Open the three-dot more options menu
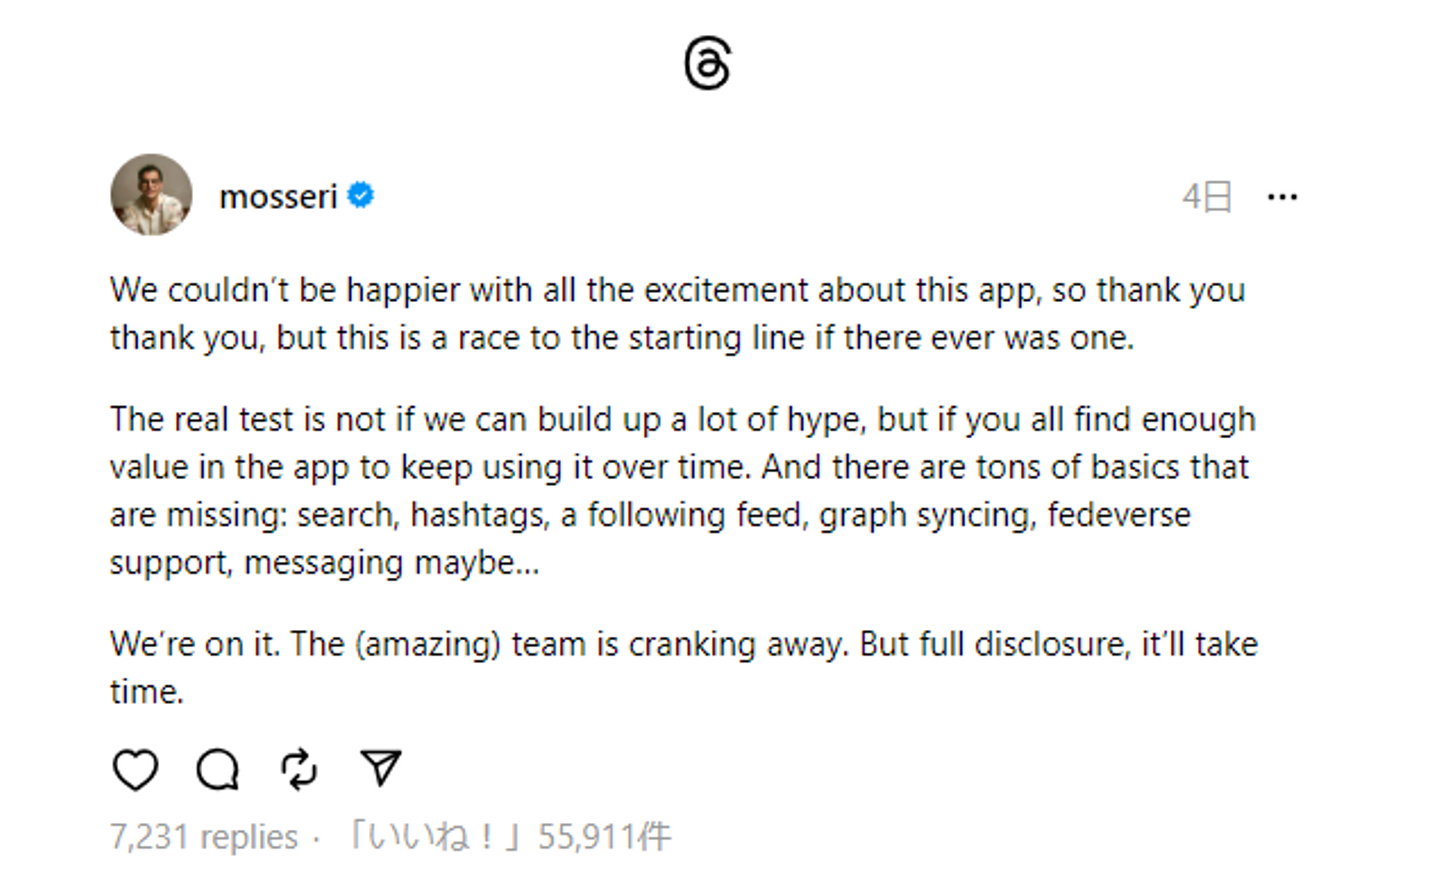The image size is (1440, 881). [1282, 197]
